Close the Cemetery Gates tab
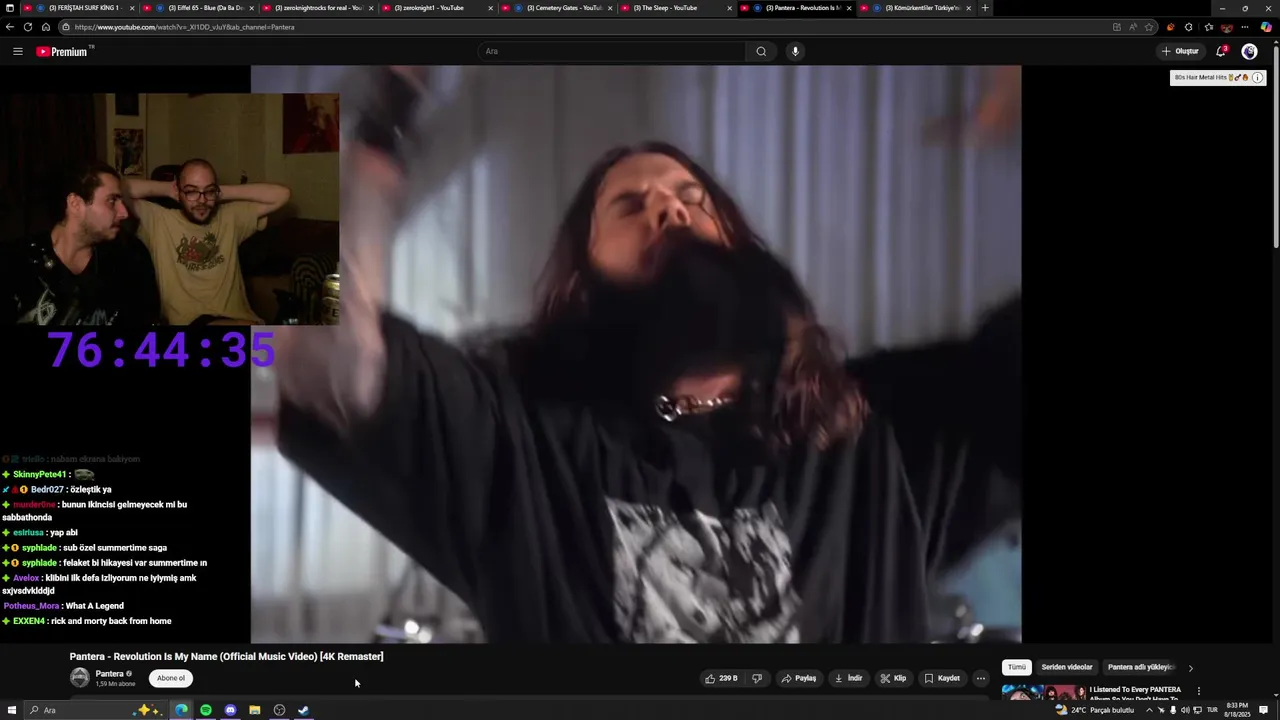1280x720 pixels. pos(609,8)
